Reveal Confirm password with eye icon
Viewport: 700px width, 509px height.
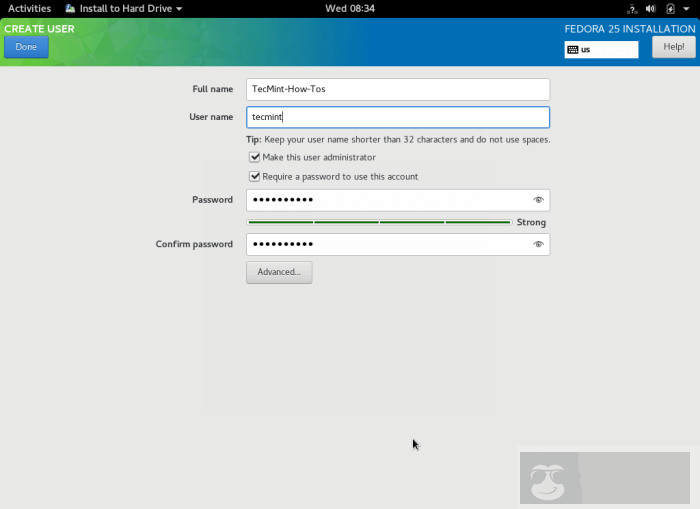(538, 244)
